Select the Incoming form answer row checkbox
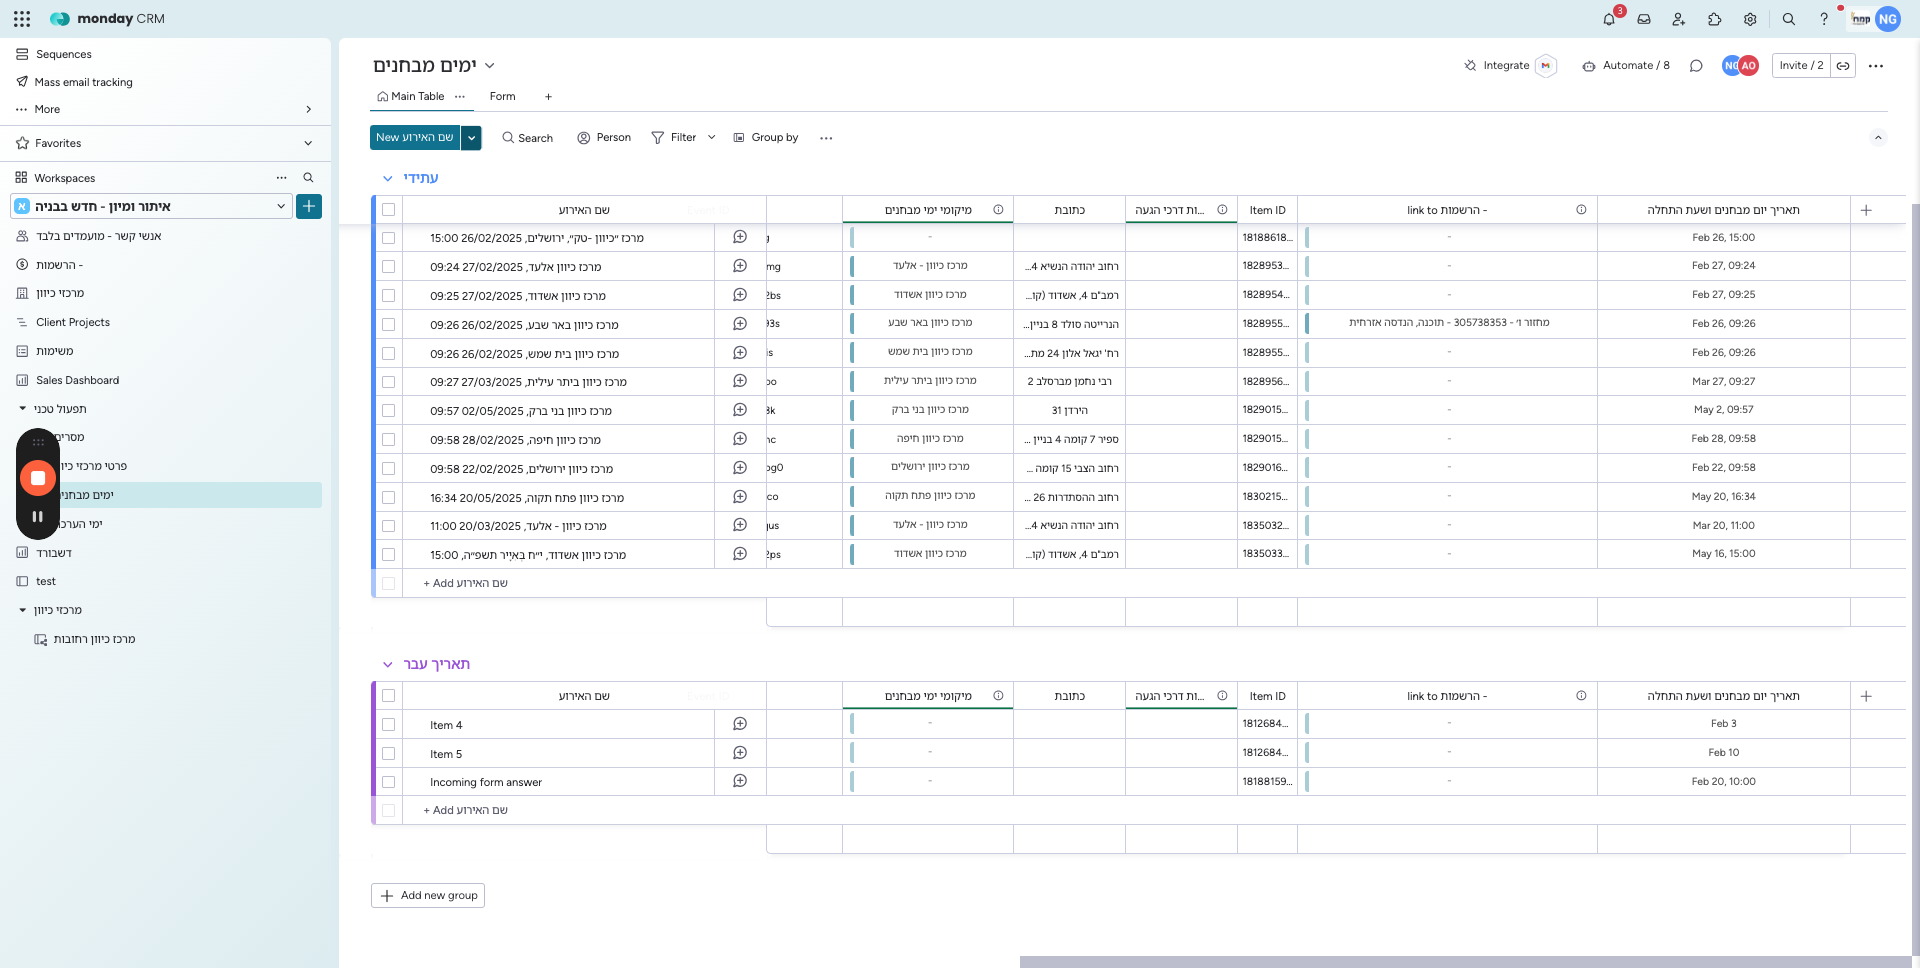1920x968 pixels. click(389, 782)
